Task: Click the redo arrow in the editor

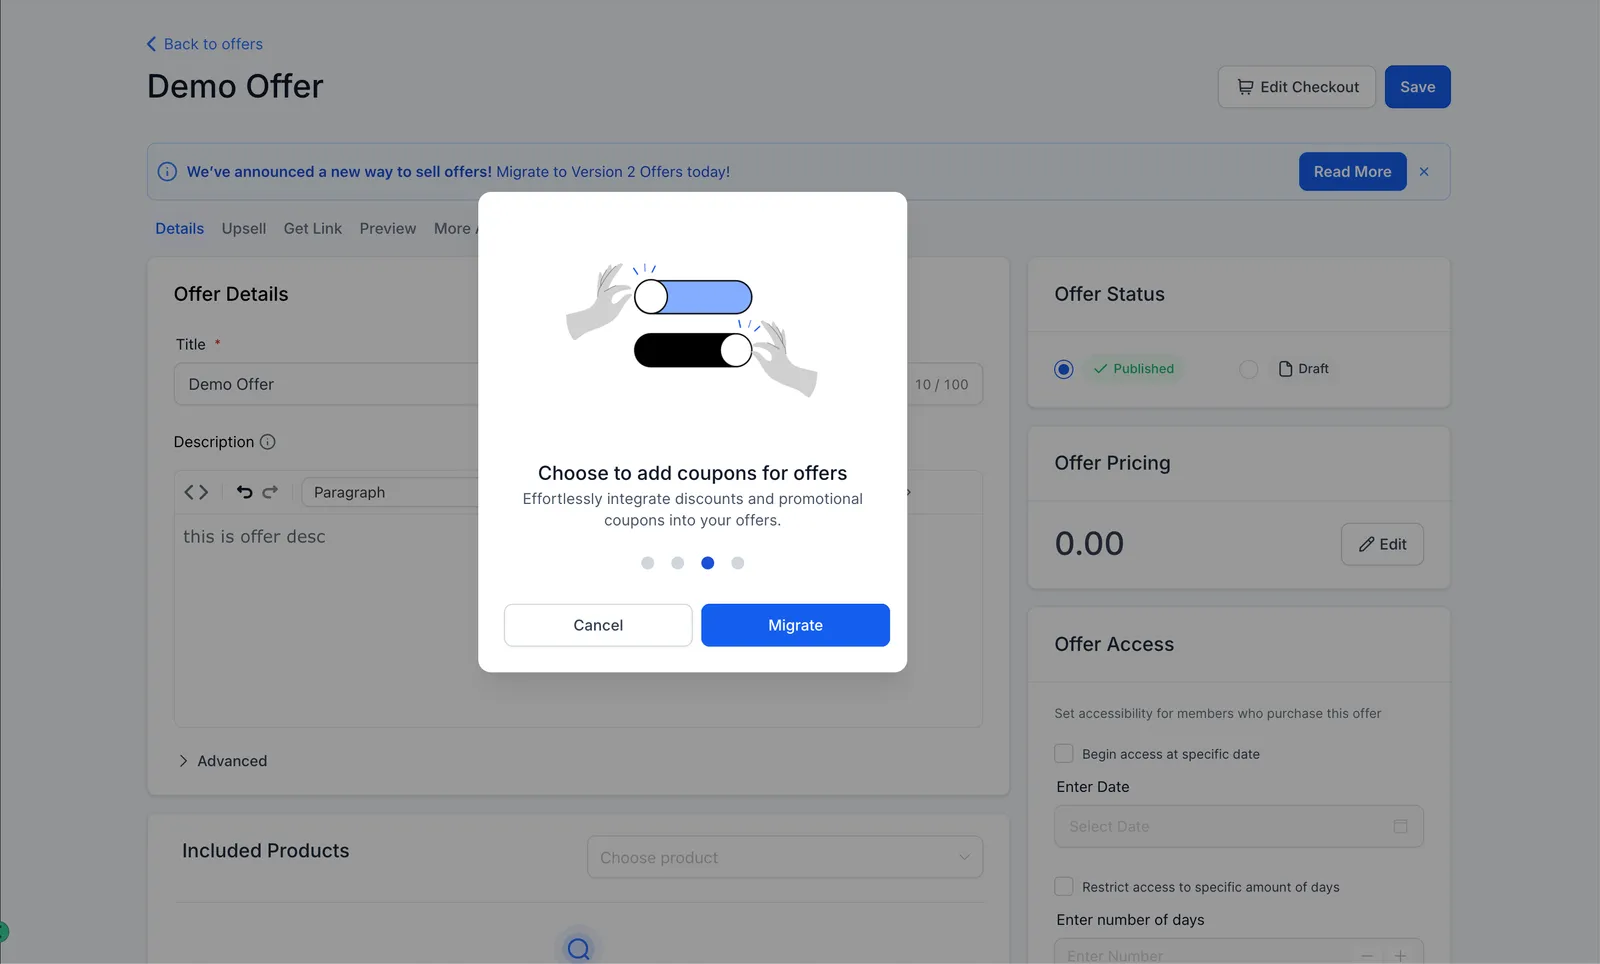Action: (270, 492)
